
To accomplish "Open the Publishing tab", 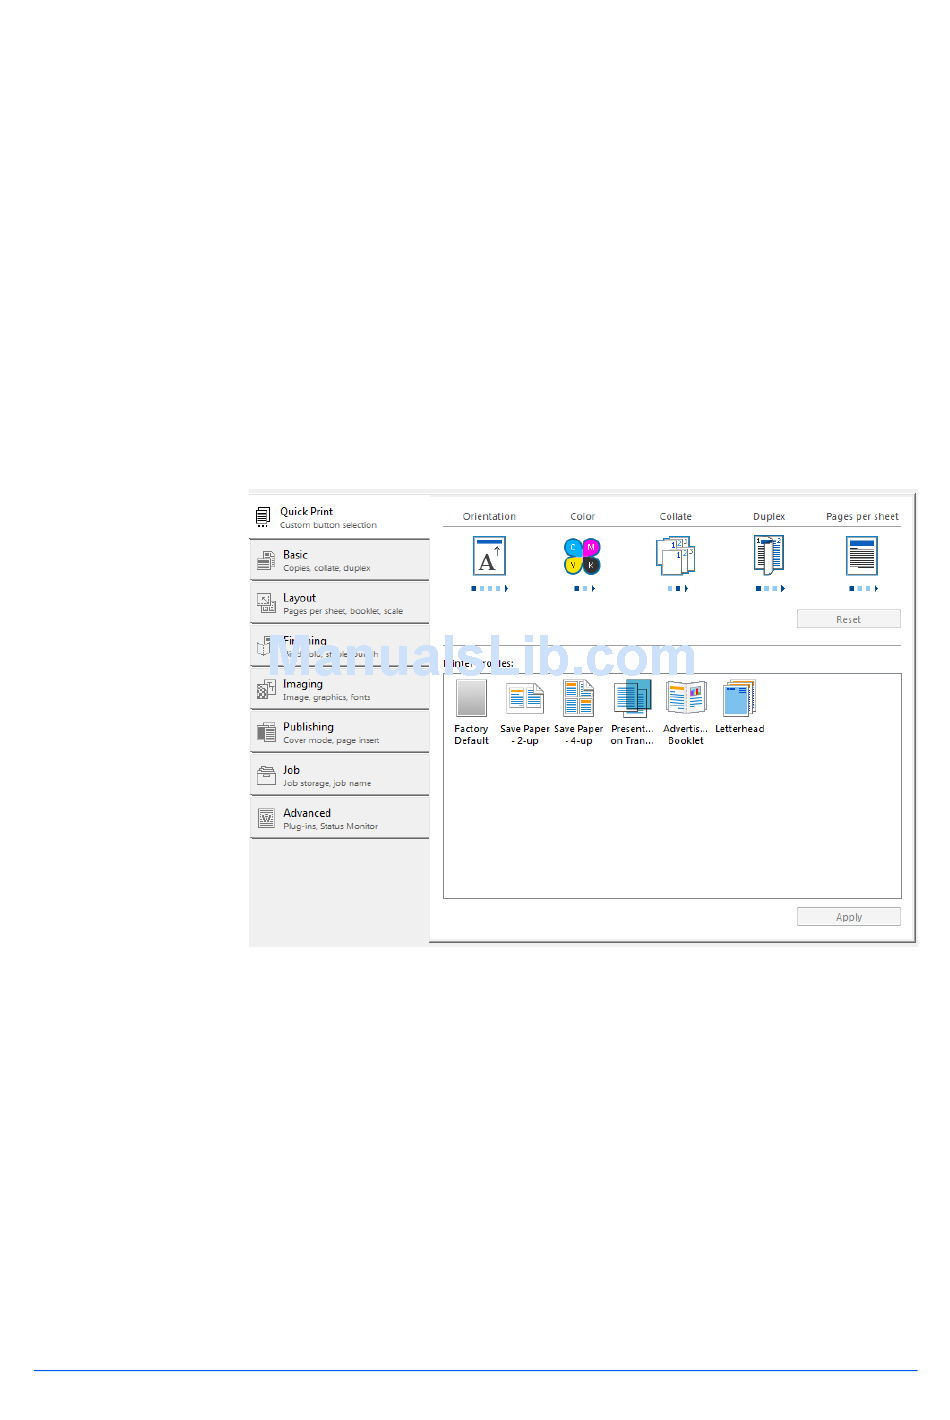I will 340,732.
